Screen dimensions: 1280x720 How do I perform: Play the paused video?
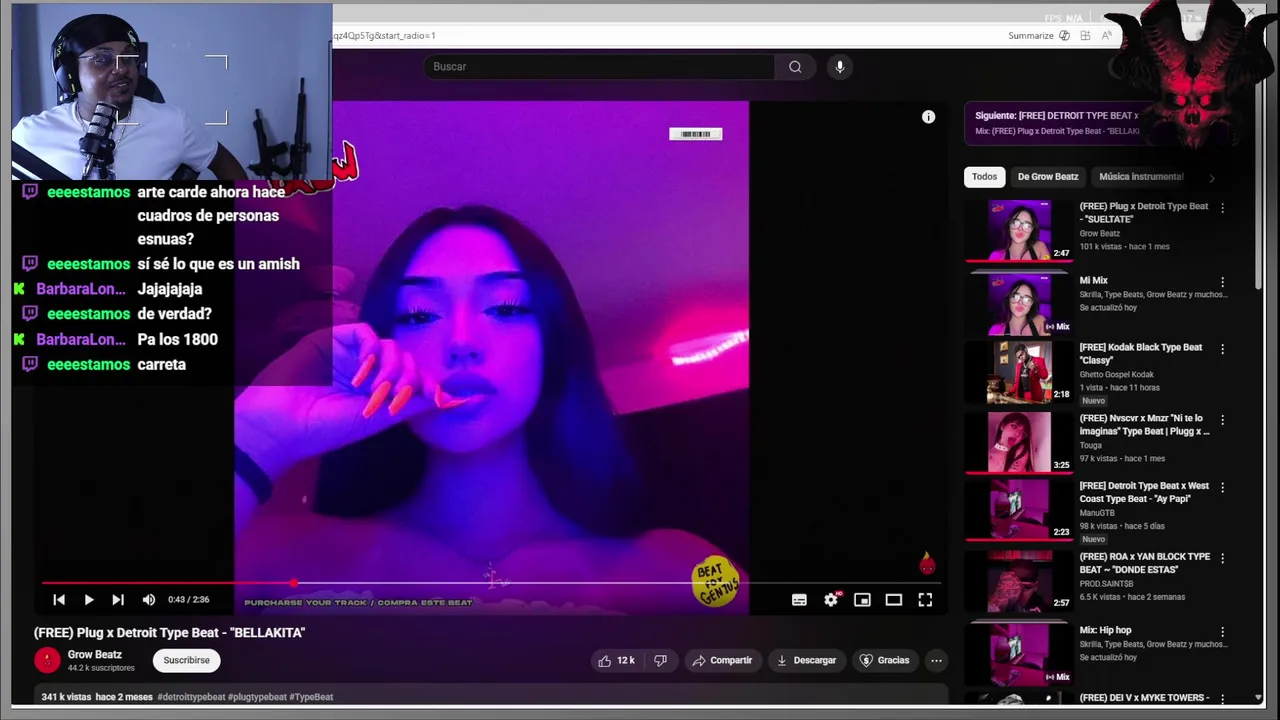point(88,600)
